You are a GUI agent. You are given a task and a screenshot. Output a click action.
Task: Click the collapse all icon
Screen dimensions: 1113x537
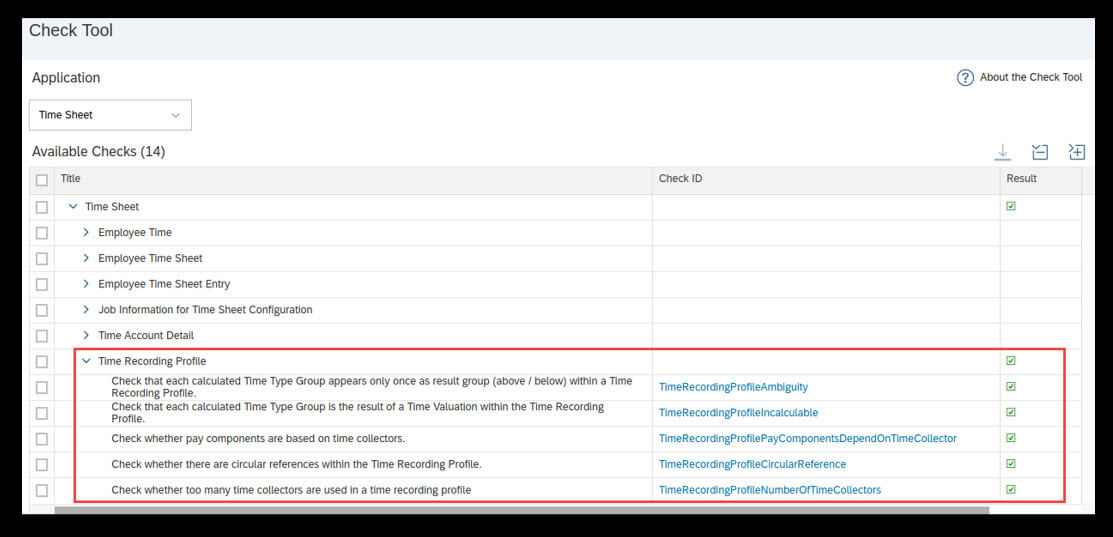(x=1040, y=152)
